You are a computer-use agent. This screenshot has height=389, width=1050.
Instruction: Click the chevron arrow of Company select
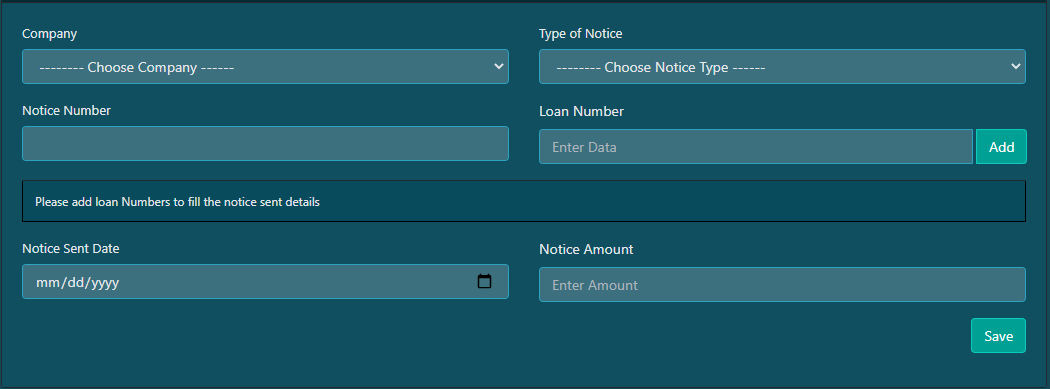[498, 66]
